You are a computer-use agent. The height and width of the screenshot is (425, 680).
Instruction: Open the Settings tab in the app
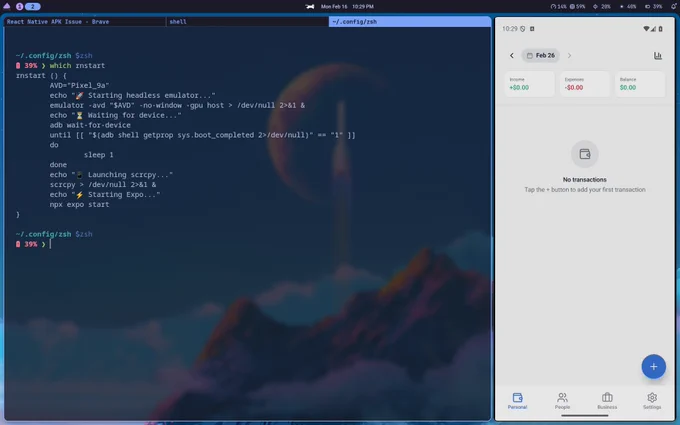652,401
